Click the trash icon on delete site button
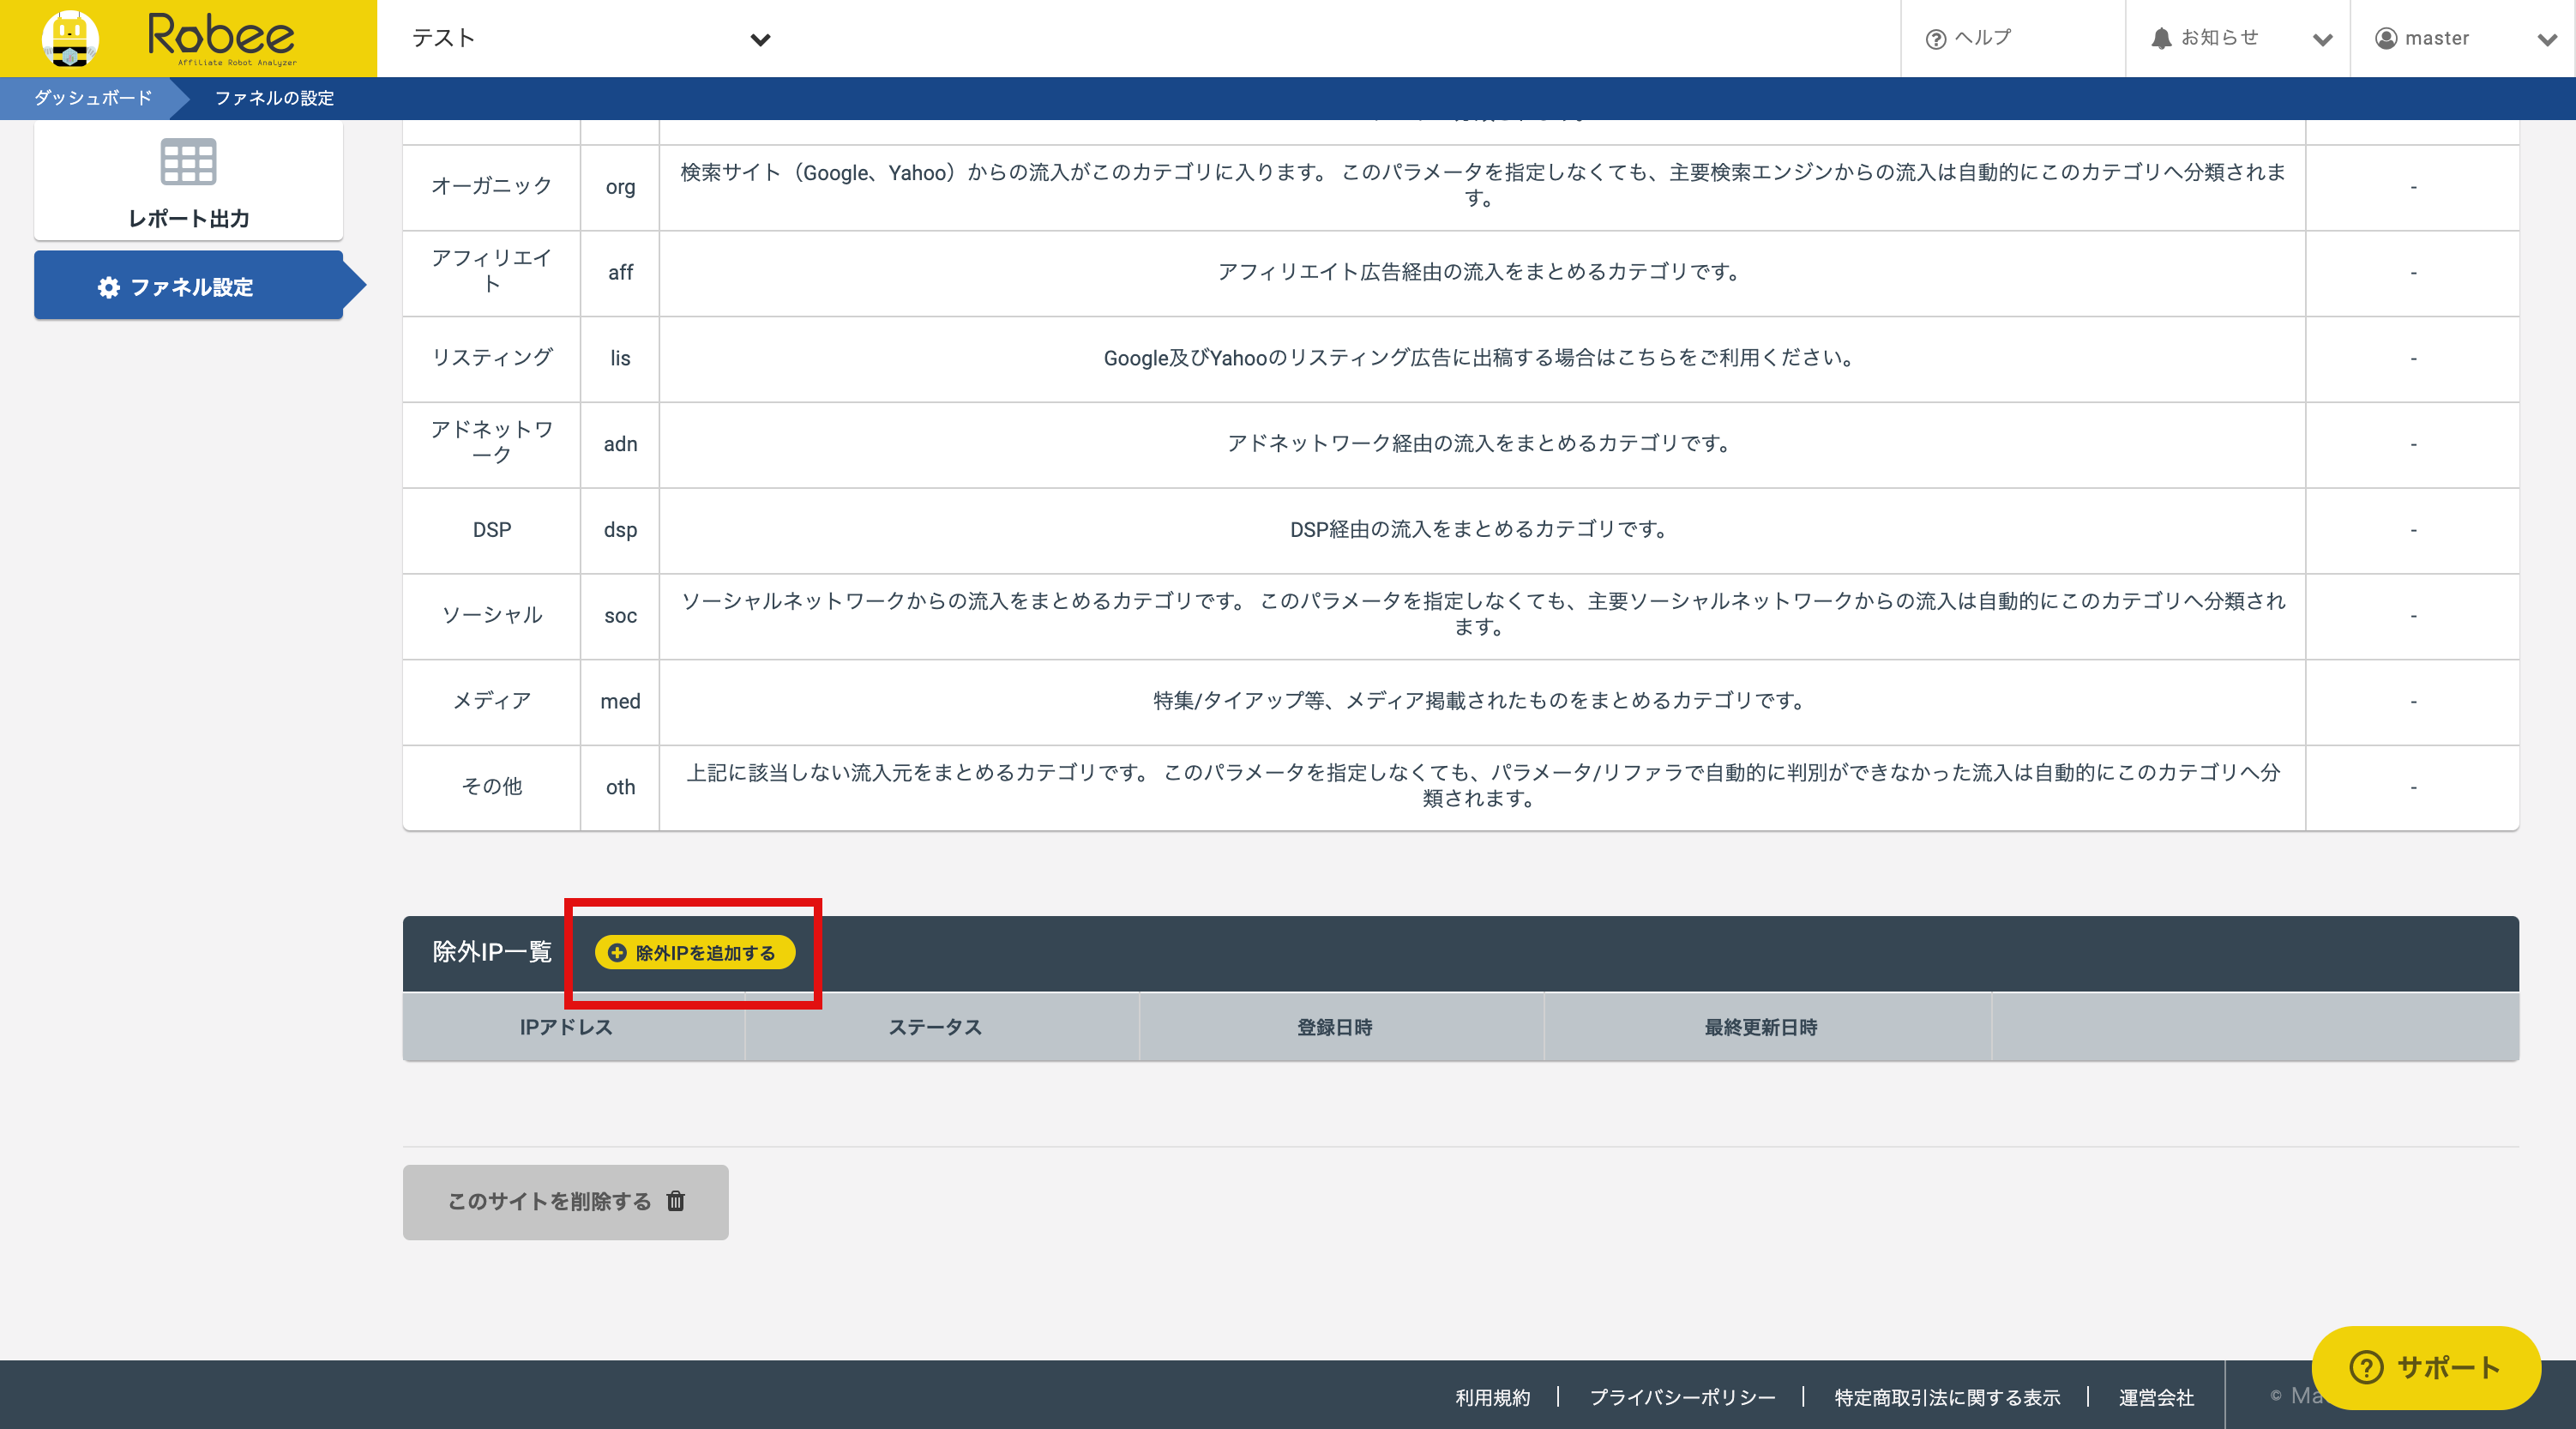 click(x=676, y=1201)
